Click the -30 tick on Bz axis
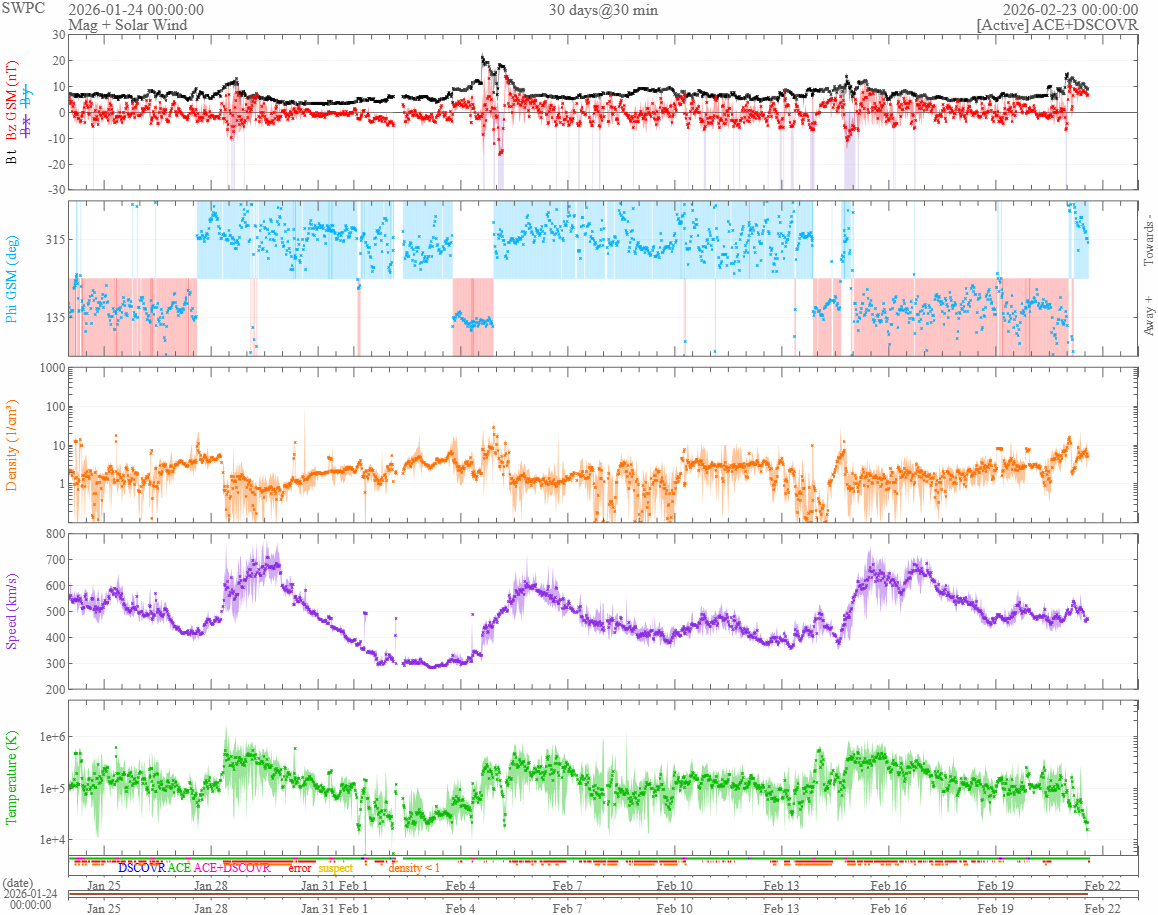Viewport: 1158px width, 915px height. click(x=56, y=190)
